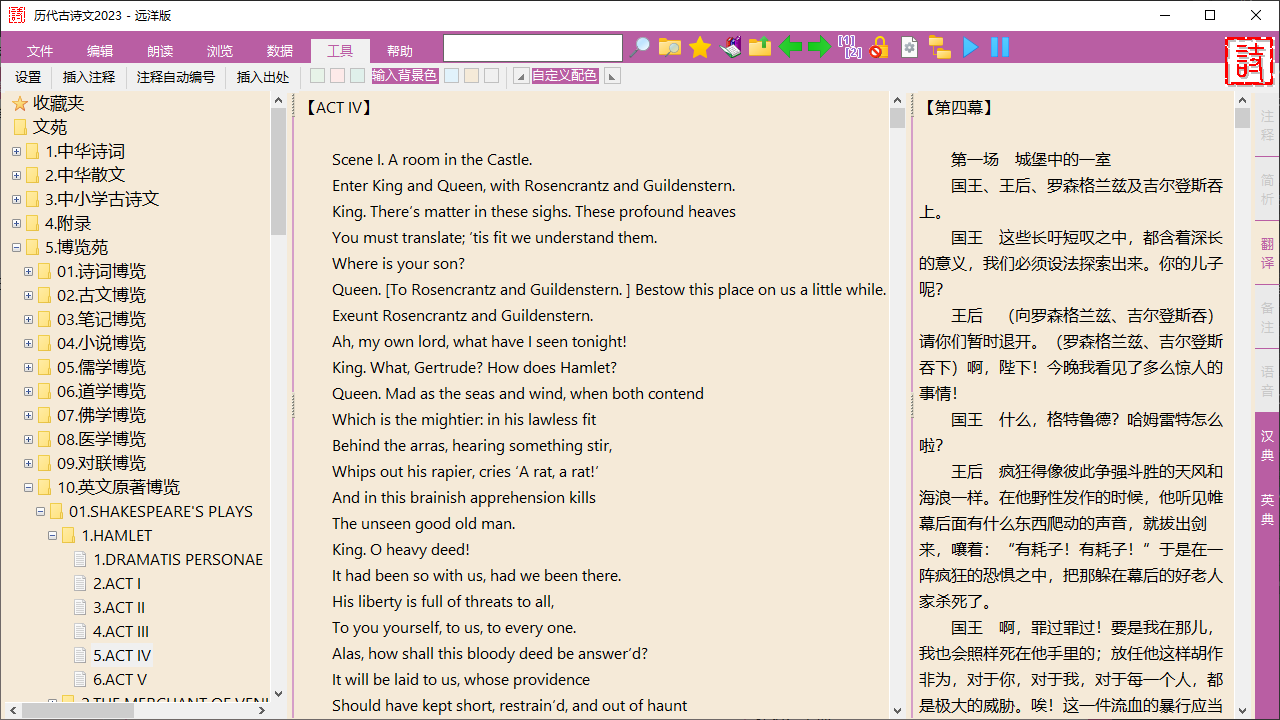Click the yellow star favorites icon
The height and width of the screenshot is (720, 1280).
(x=700, y=48)
